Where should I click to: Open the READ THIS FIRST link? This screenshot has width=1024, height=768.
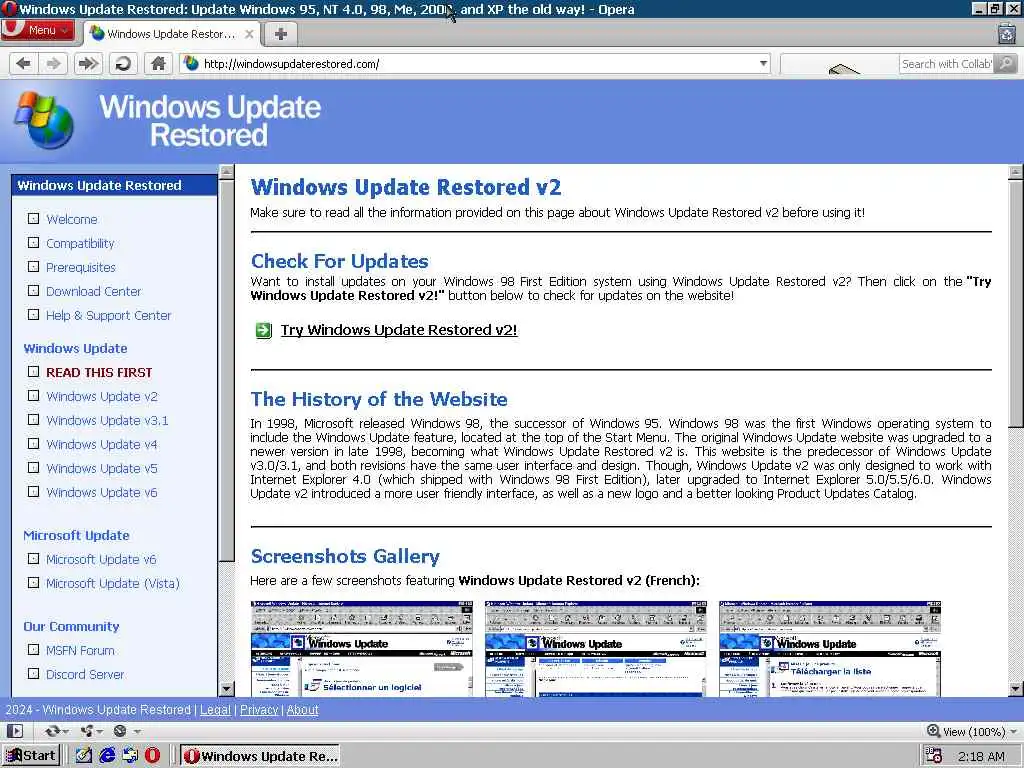[x=99, y=372]
